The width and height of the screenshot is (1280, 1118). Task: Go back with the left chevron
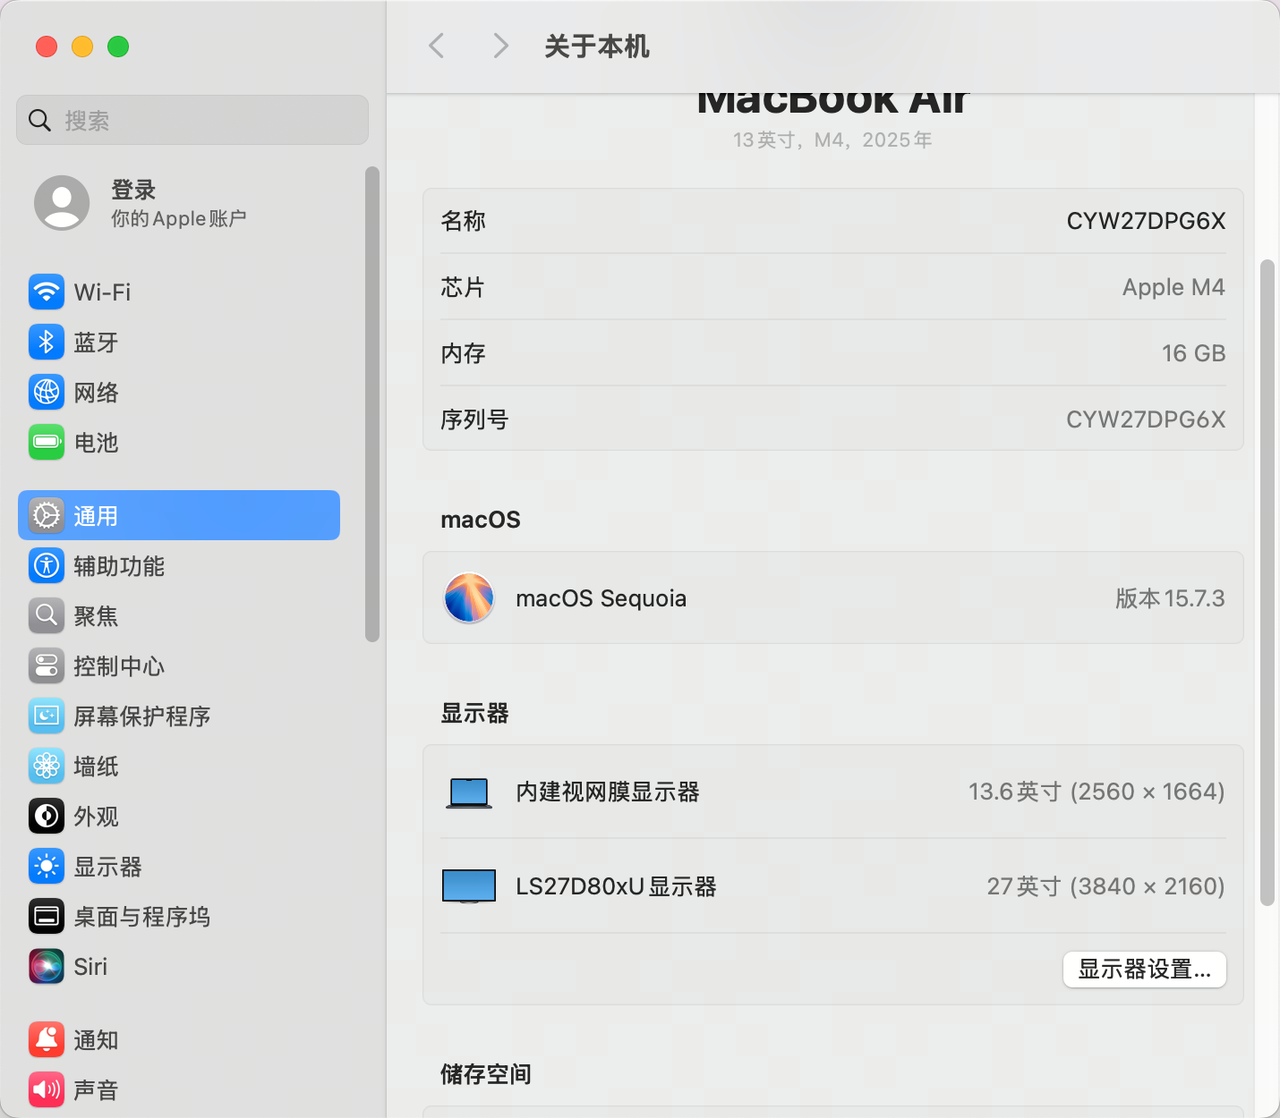[436, 46]
